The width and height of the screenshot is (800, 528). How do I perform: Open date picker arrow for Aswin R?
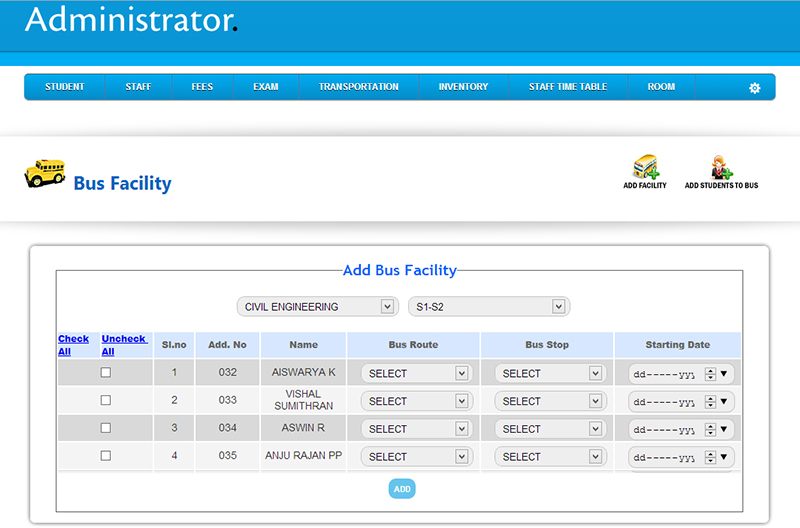724,429
